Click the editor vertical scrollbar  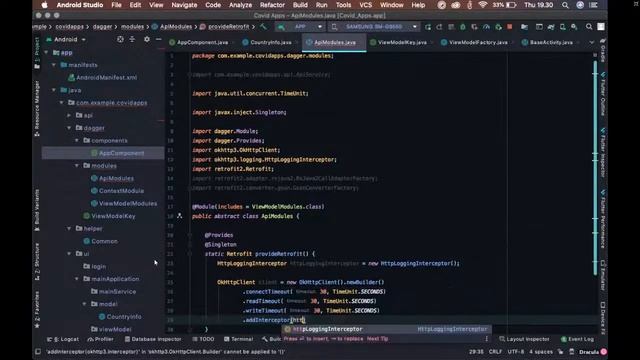coord(595,167)
